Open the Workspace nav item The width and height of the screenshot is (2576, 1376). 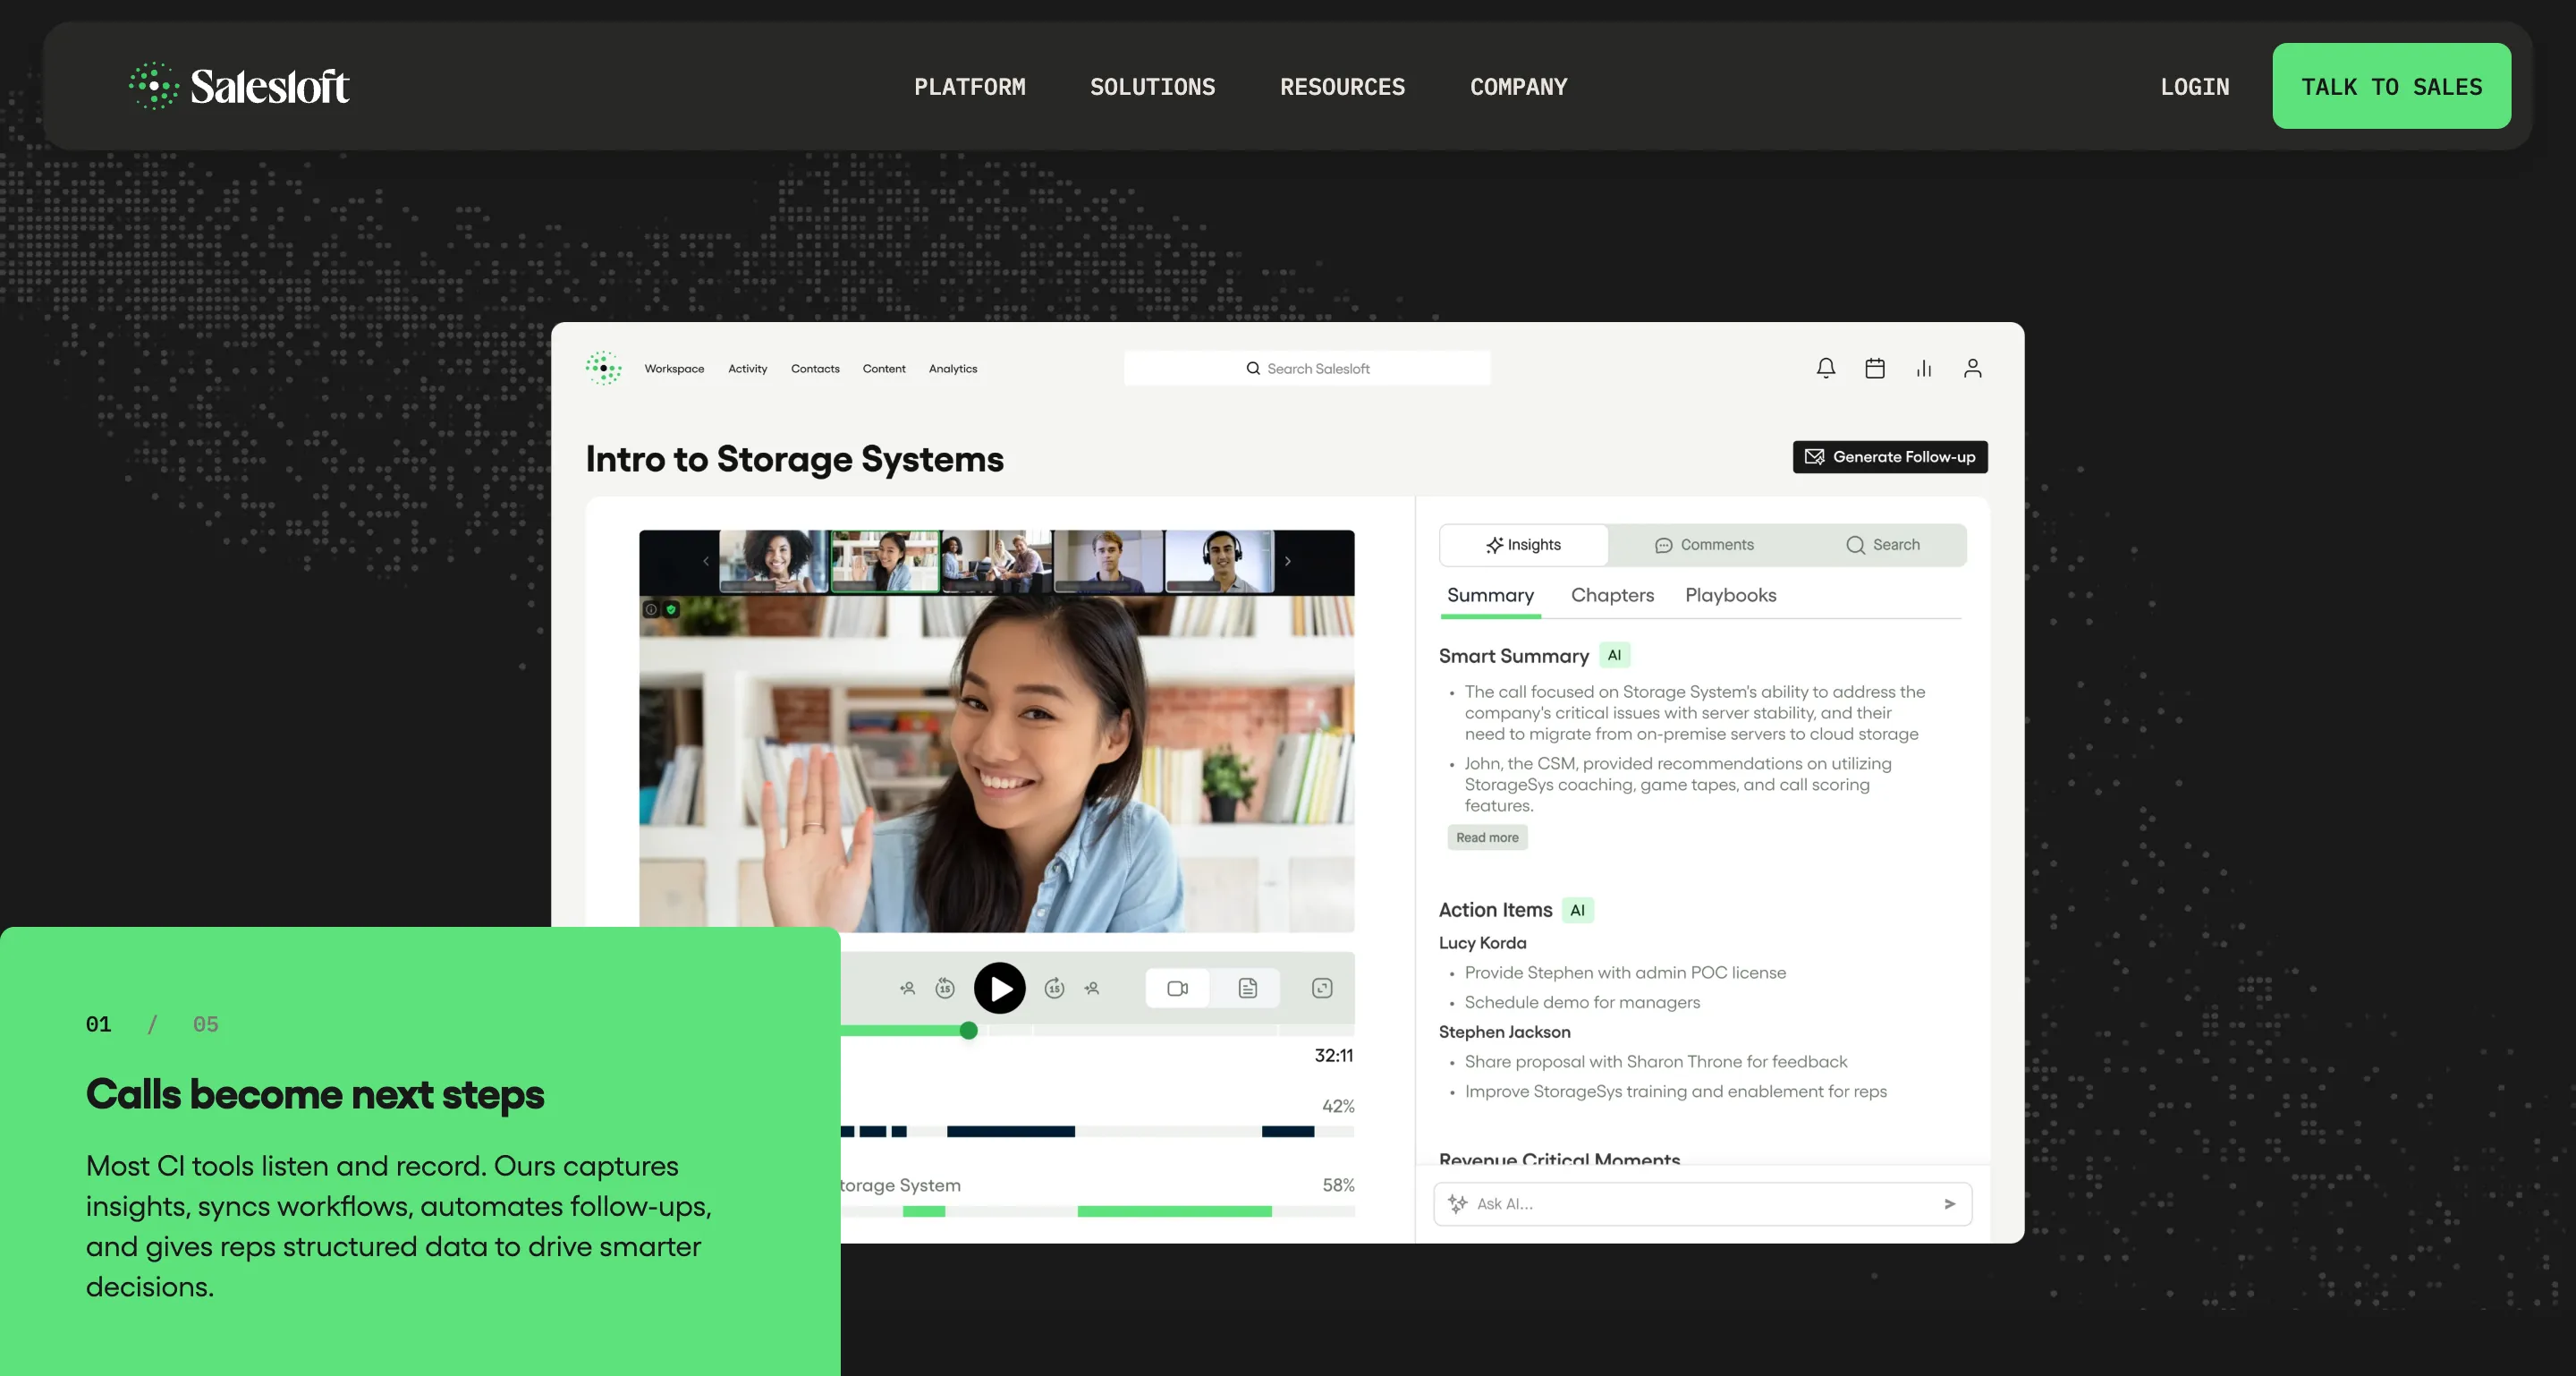(674, 369)
